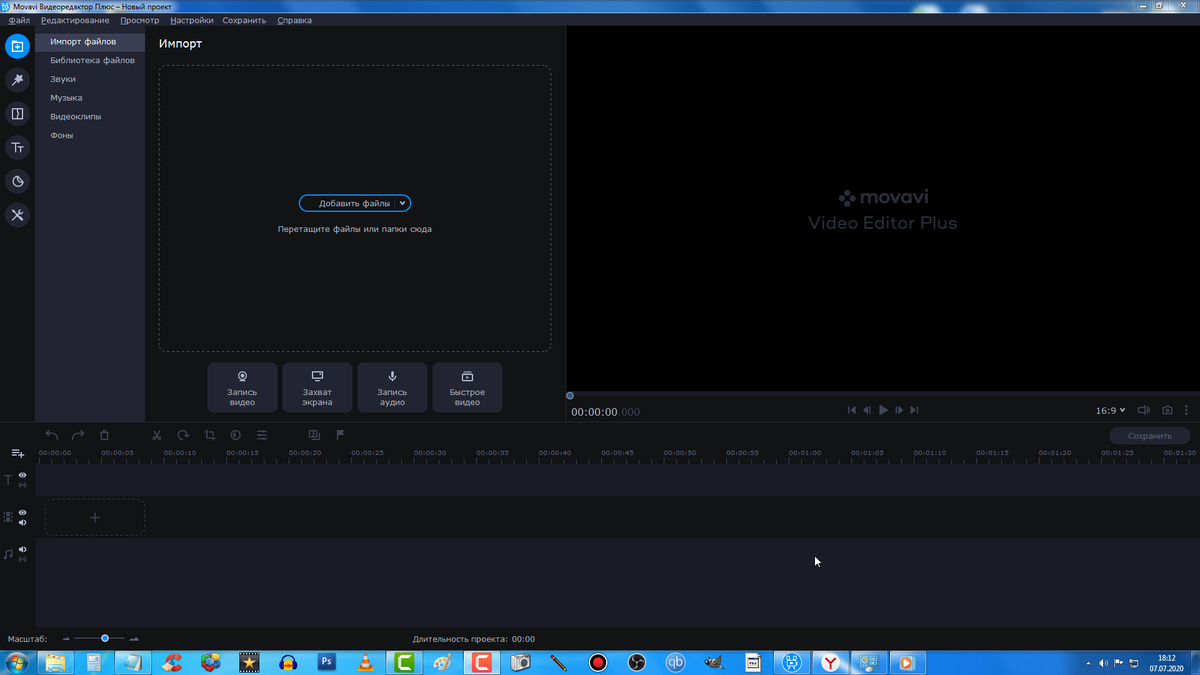Open the Справка menu
The image size is (1200, 675).
293,20
